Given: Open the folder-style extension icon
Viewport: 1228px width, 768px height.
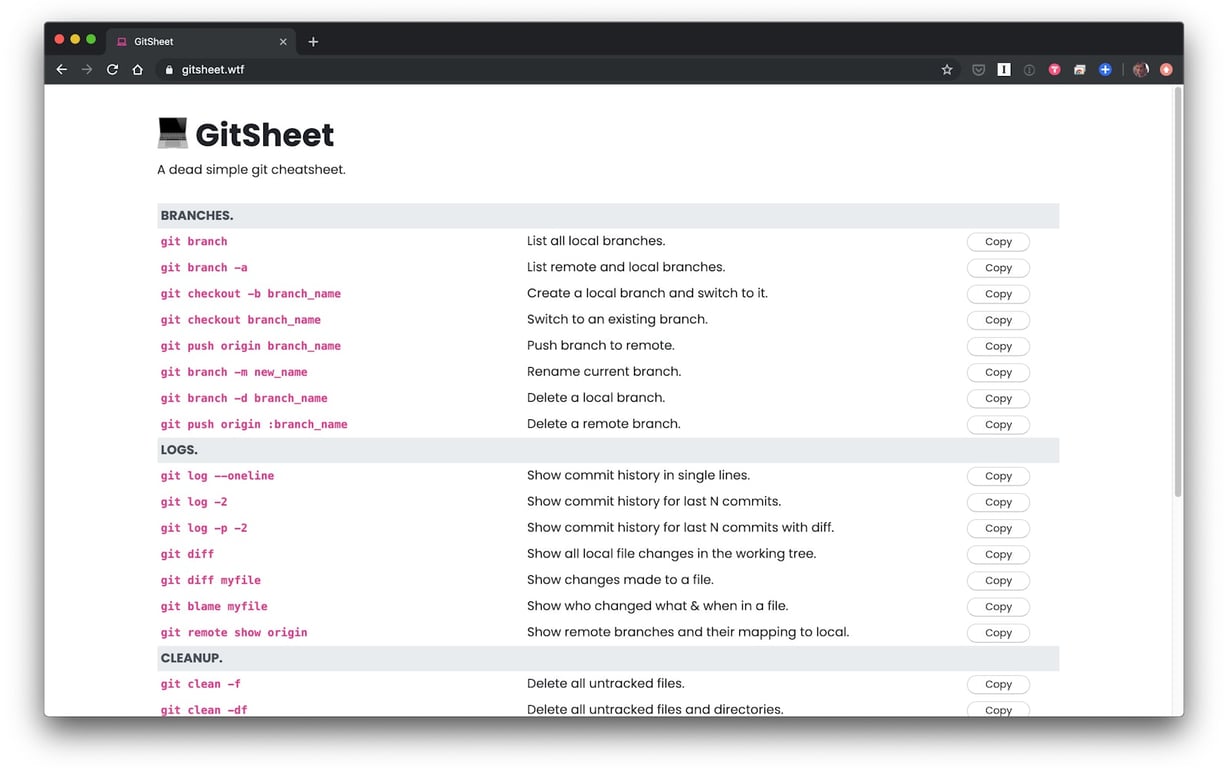Looking at the screenshot, I should click(1079, 69).
